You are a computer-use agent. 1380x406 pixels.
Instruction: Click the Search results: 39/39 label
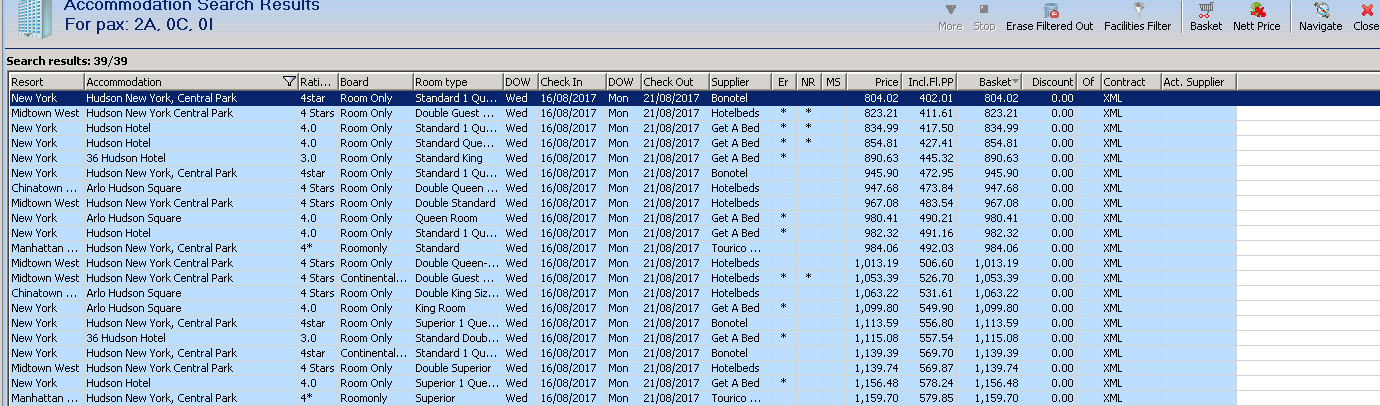[67, 61]
